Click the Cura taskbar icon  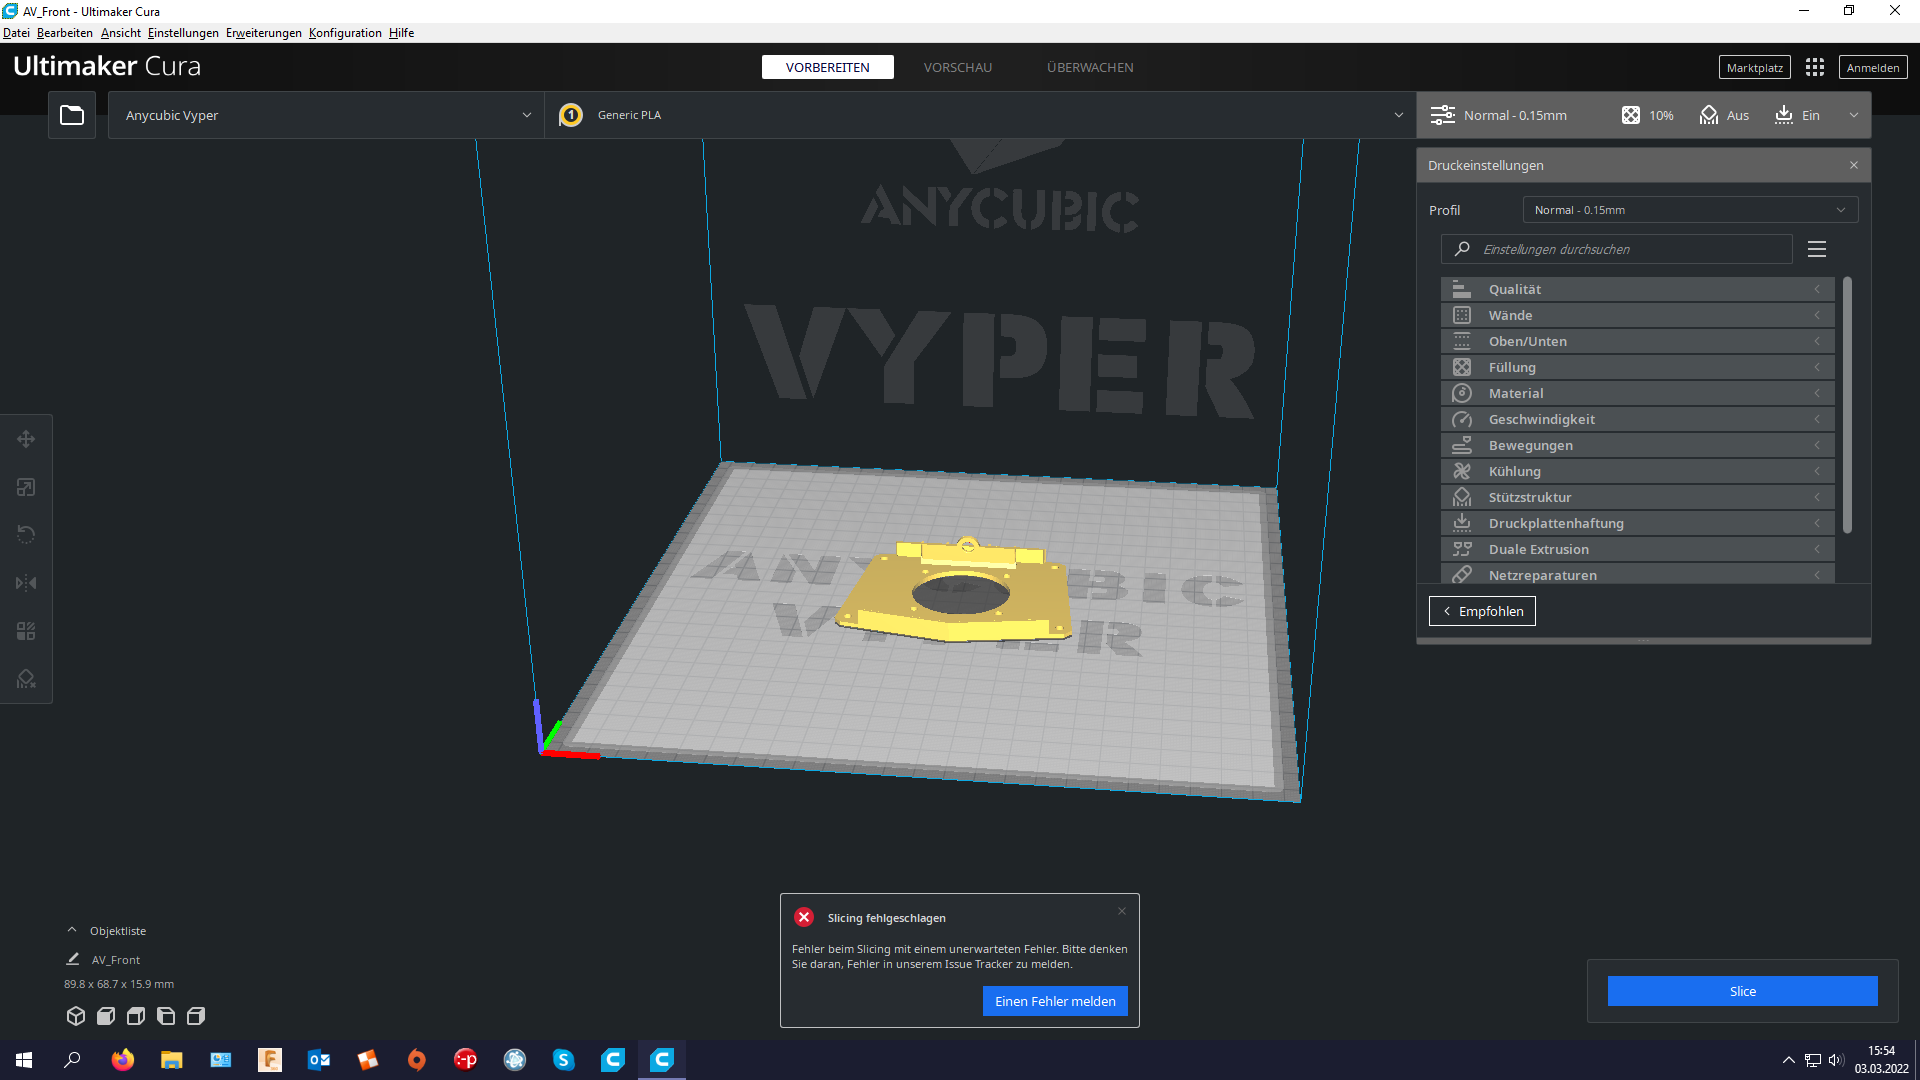661,1059
